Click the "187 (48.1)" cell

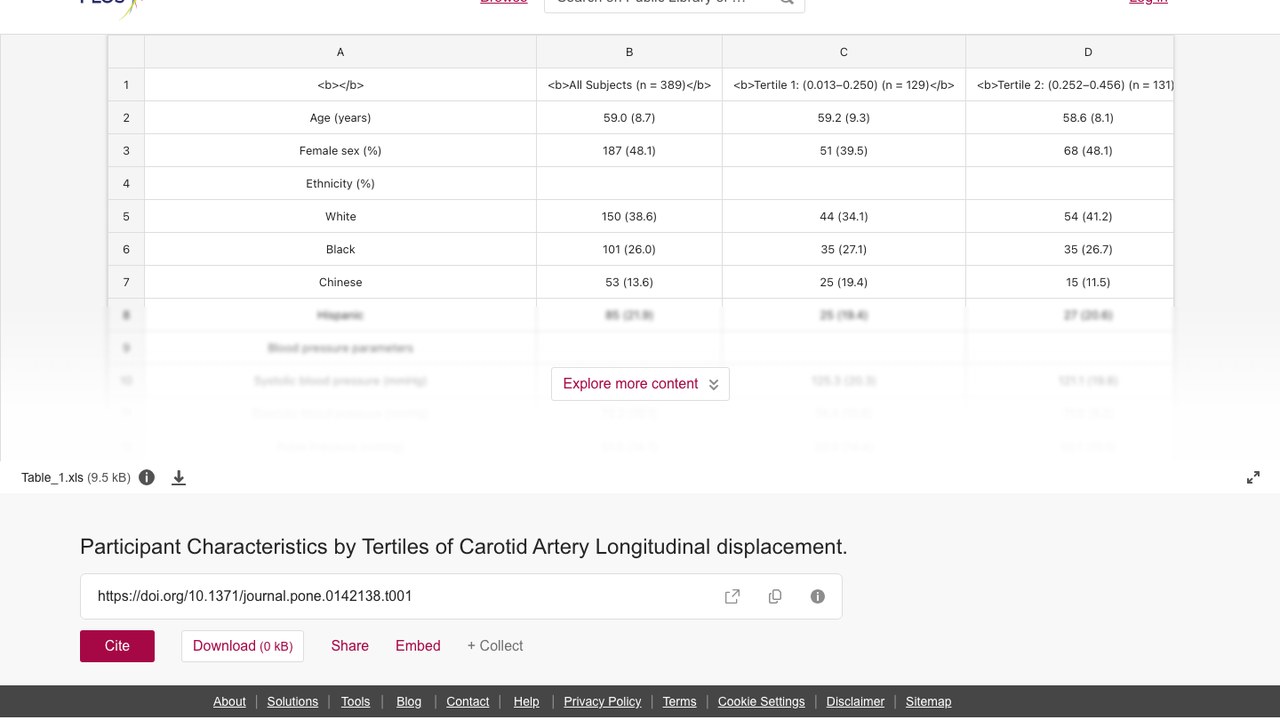pos(629,151)
